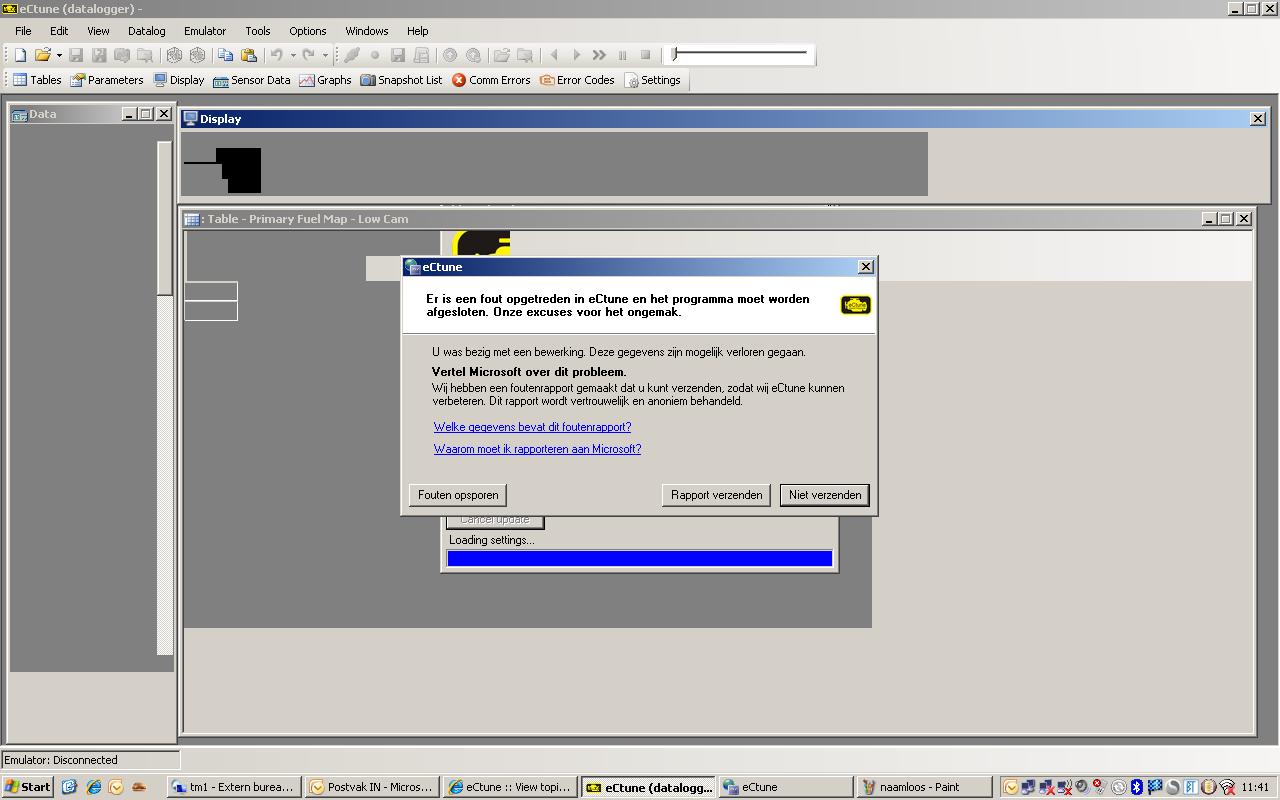Open the Datalog menu
1280x800 pixels.
tap(146, 31)
